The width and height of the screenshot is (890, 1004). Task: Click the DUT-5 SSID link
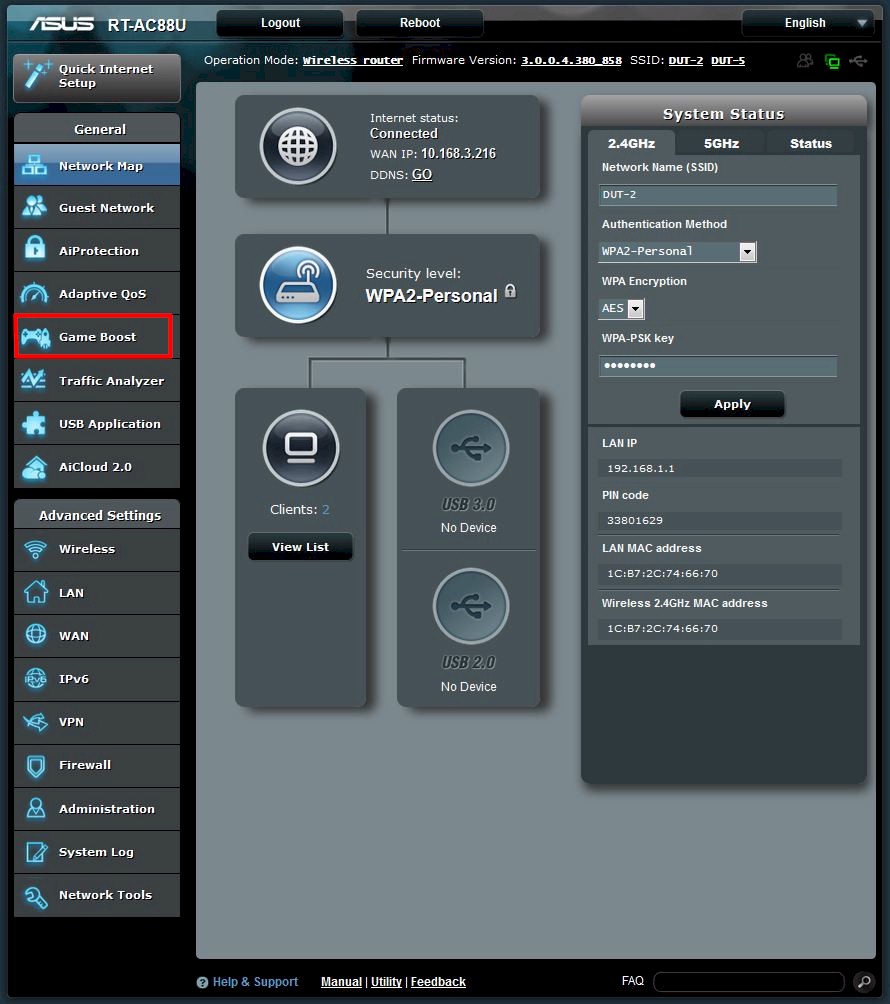pyautogui.click(x=728, y=60)
